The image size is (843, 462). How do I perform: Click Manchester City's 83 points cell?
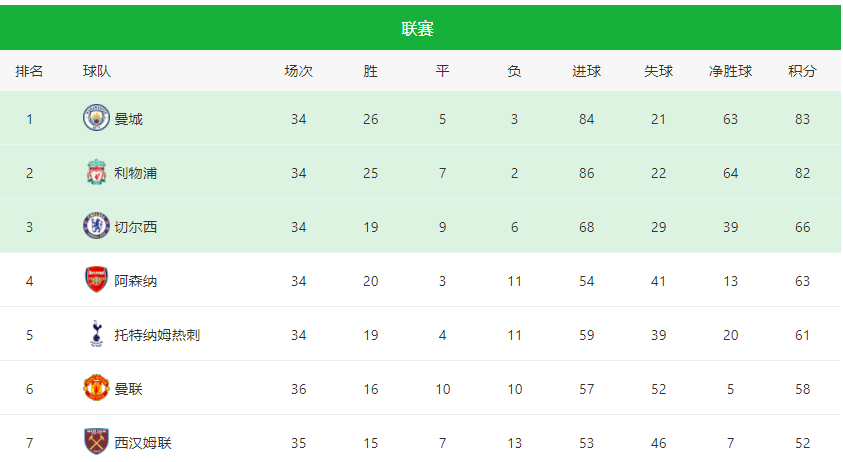coord(802,120)
